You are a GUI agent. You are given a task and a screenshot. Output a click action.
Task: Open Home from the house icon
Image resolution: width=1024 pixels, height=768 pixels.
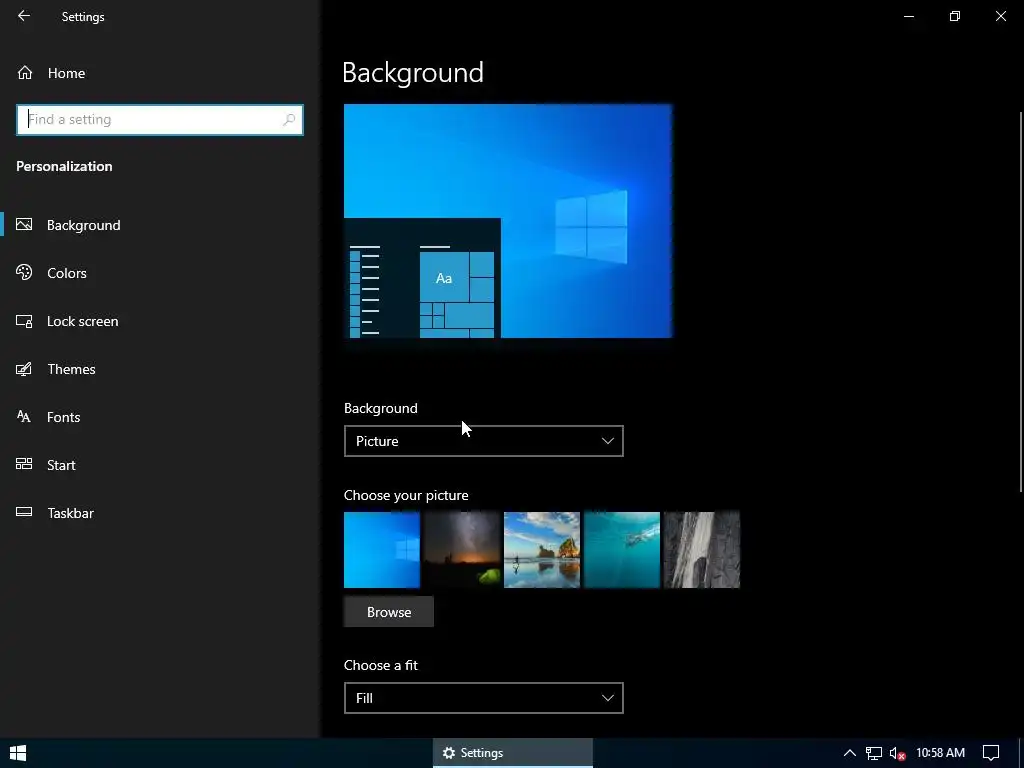(x=25, y=73)
